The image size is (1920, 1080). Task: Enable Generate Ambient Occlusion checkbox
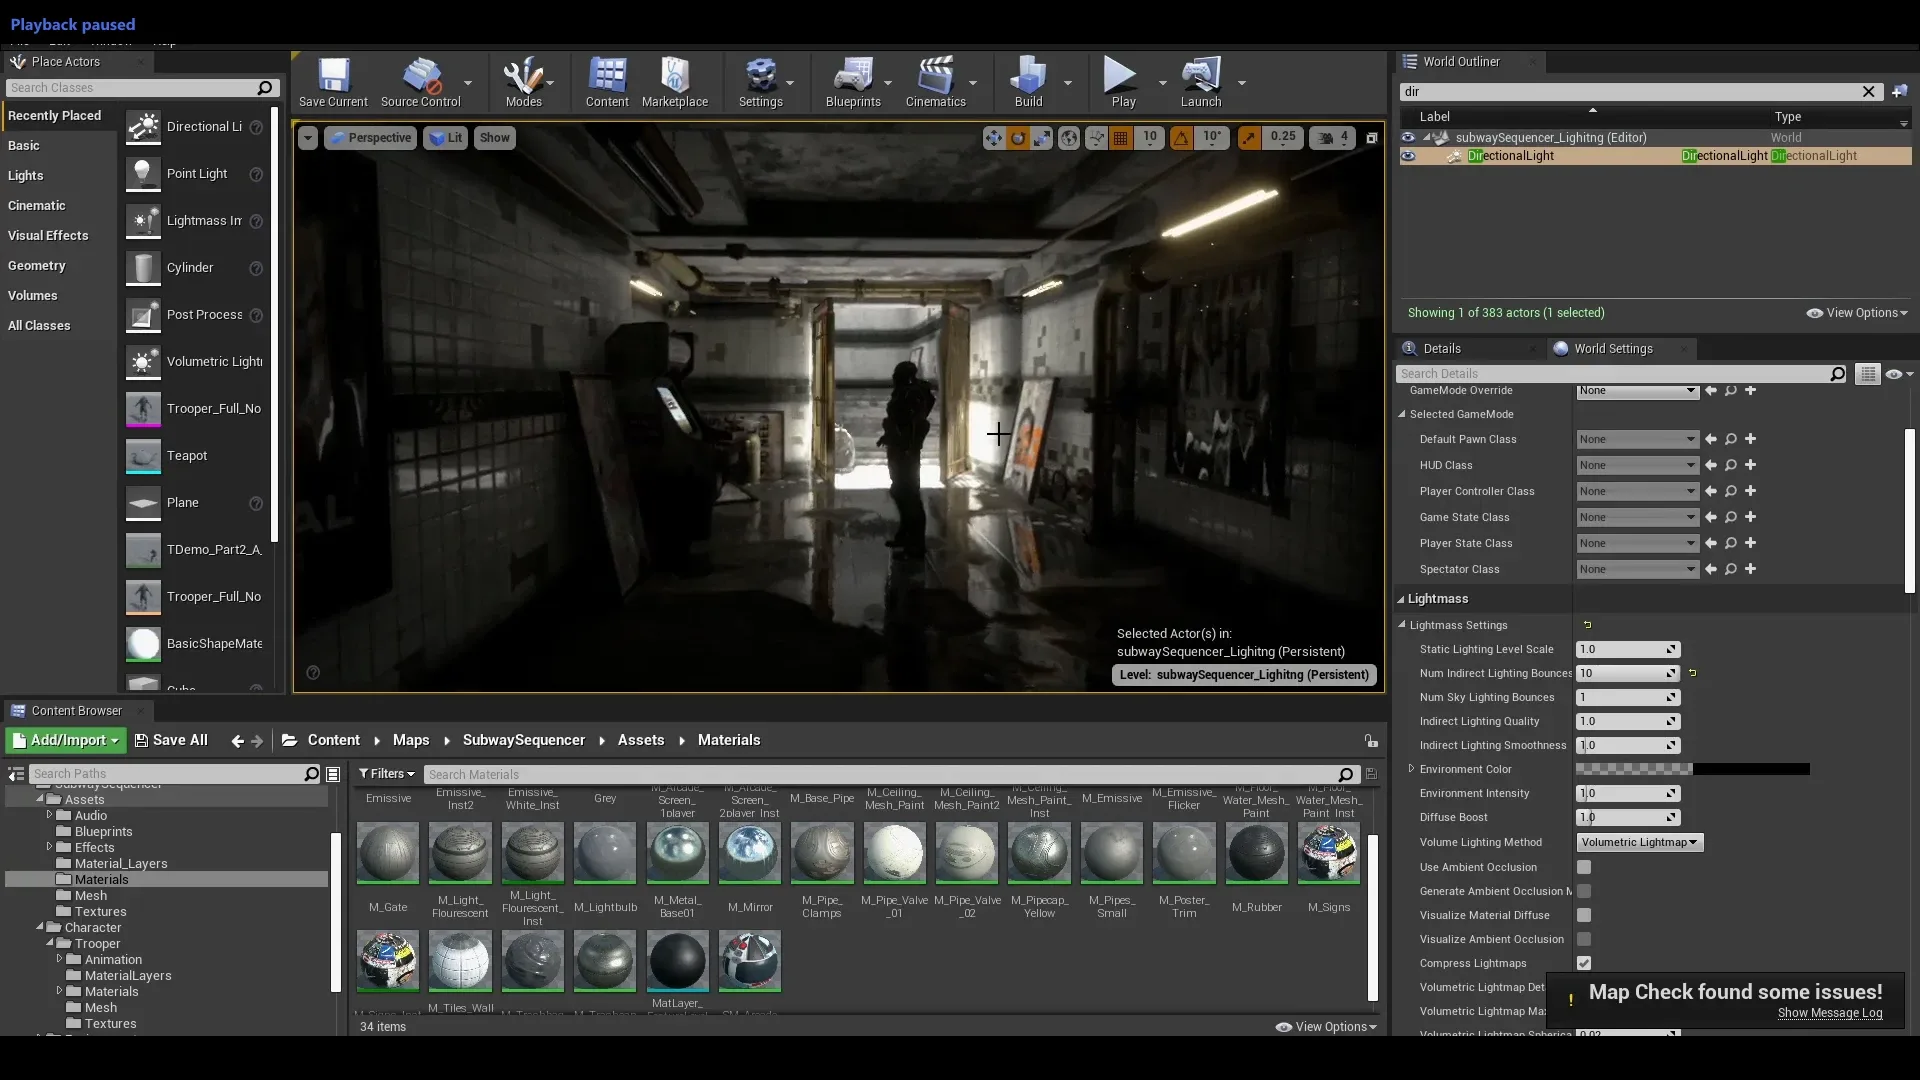1584,891
